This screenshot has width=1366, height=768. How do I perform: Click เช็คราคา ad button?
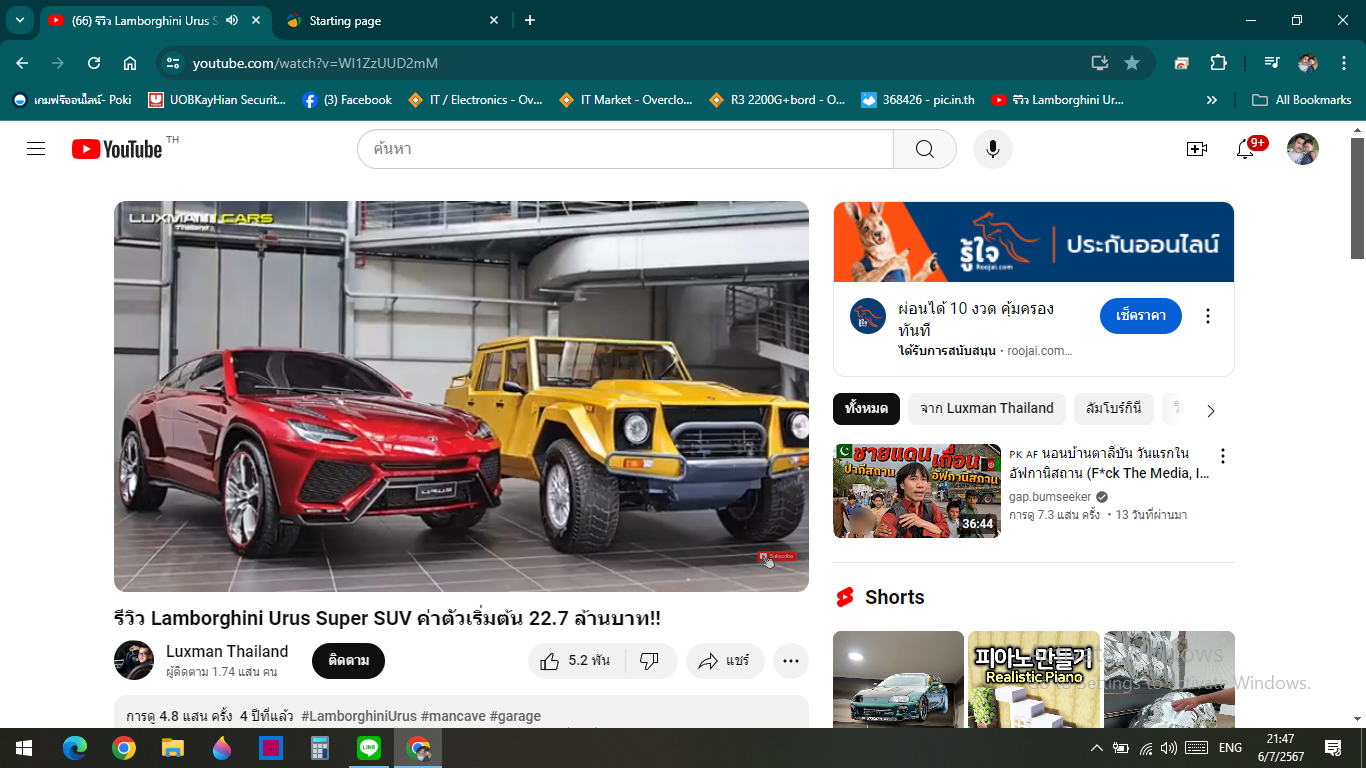[x=1141, y=316]
